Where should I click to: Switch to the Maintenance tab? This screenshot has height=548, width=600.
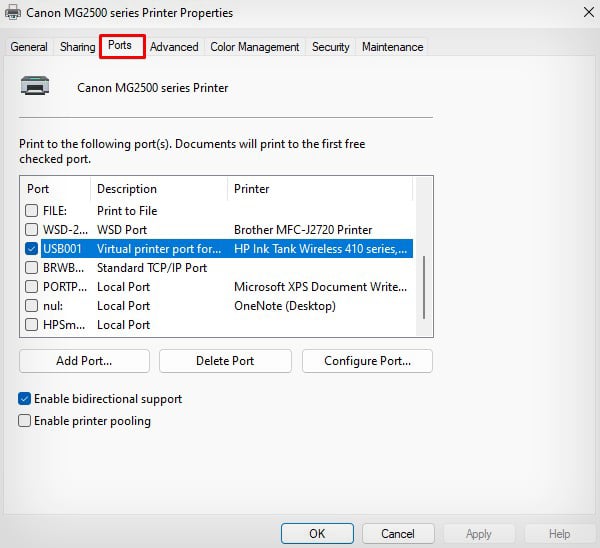[393, 47]
